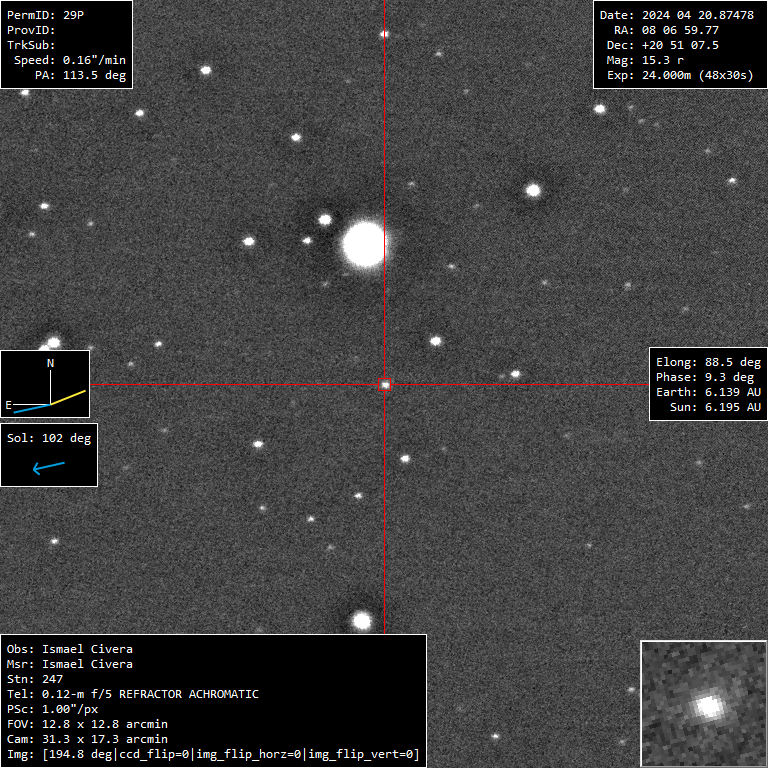Click the 'Elong: 88.5 deg' value

point(708,362)
